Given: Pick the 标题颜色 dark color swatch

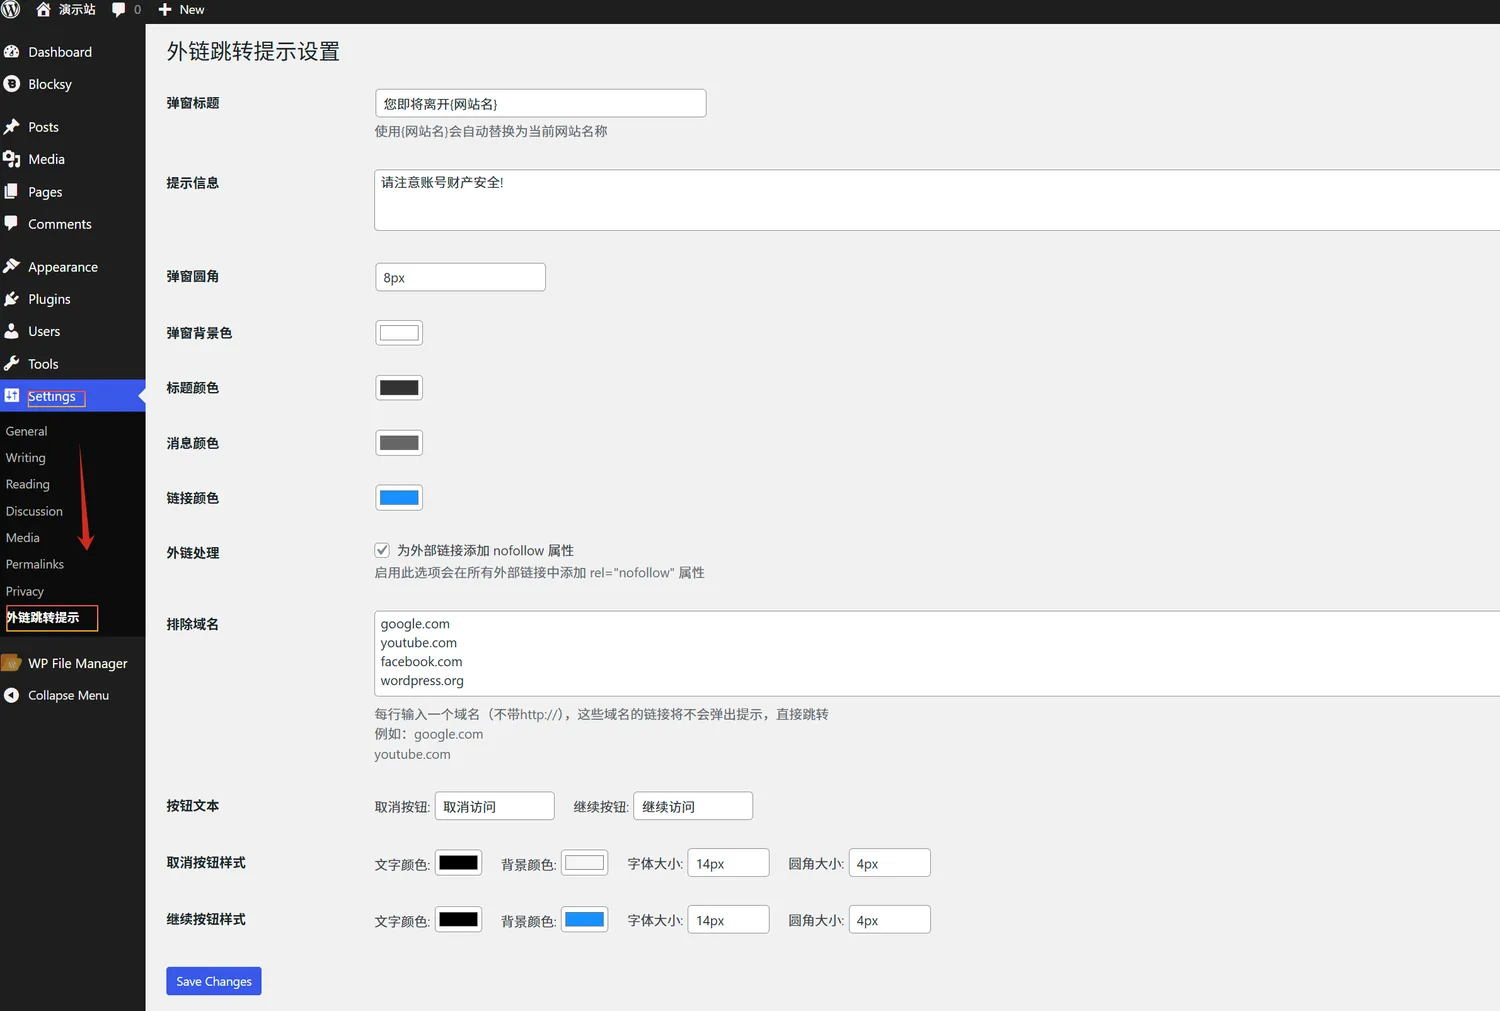Looking at the screenshot, I should tap(399, 388).
